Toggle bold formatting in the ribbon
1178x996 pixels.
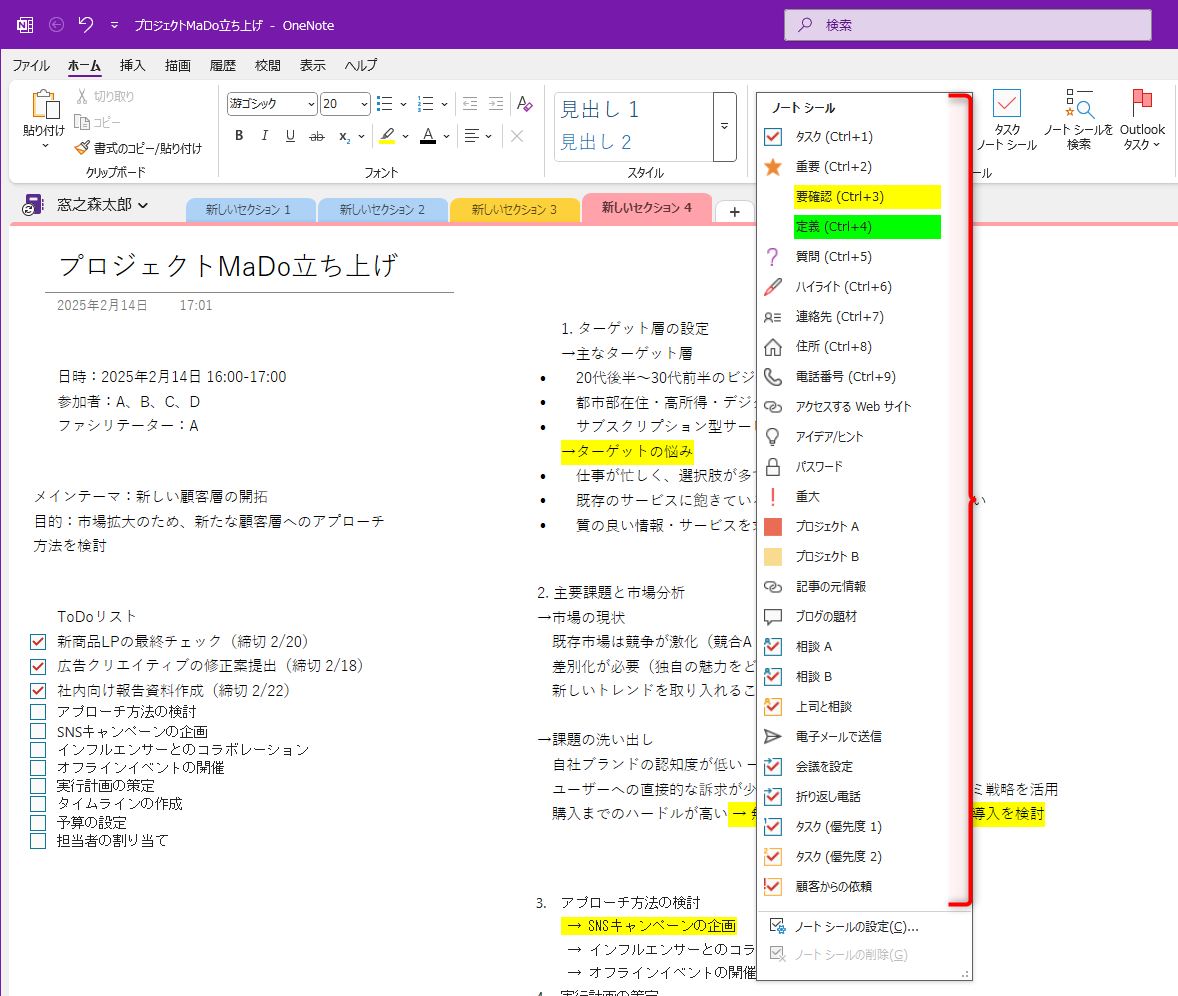click(239, 136)
